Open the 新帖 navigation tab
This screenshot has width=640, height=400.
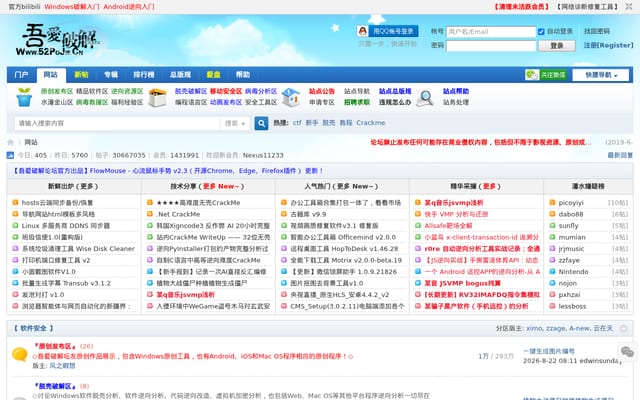pos(81,75)
